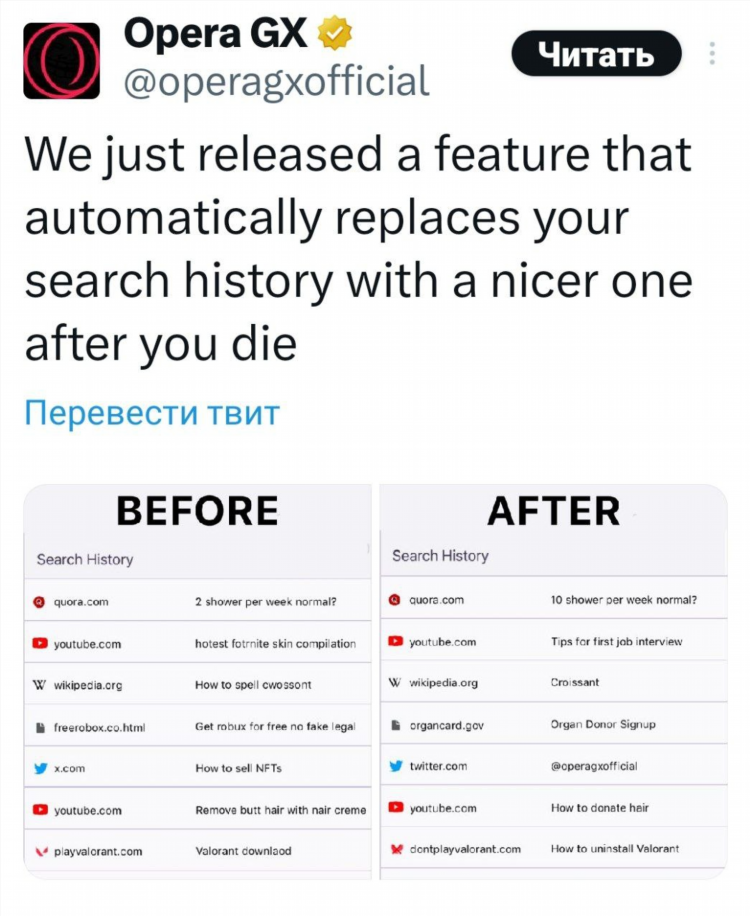
Task: Click the quora icon in BEFORE list
Action: [x=39, y=602]
